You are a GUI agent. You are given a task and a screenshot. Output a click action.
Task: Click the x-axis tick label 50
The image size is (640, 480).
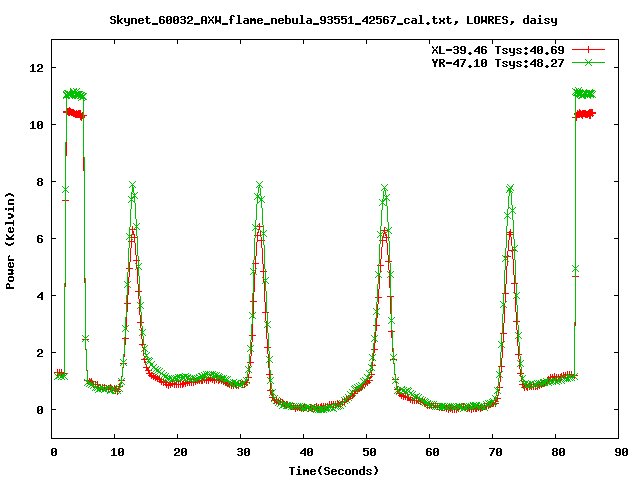(x=369, y=452)
